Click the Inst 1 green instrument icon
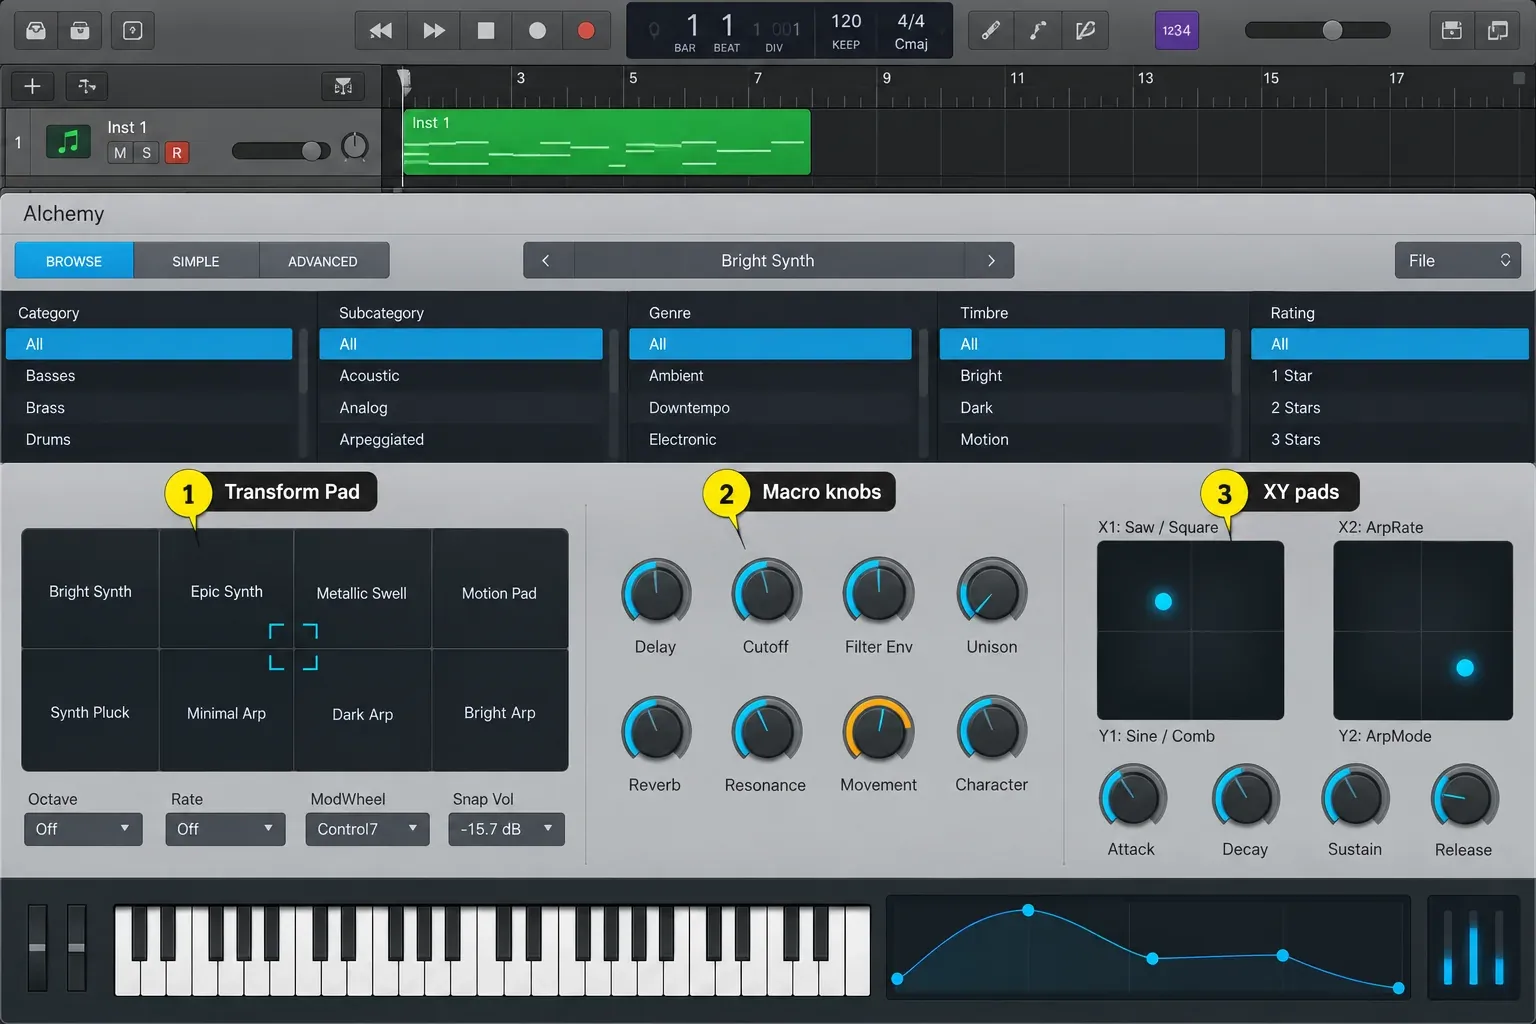Screen dimensions: 1536x1024 [68, 142]
